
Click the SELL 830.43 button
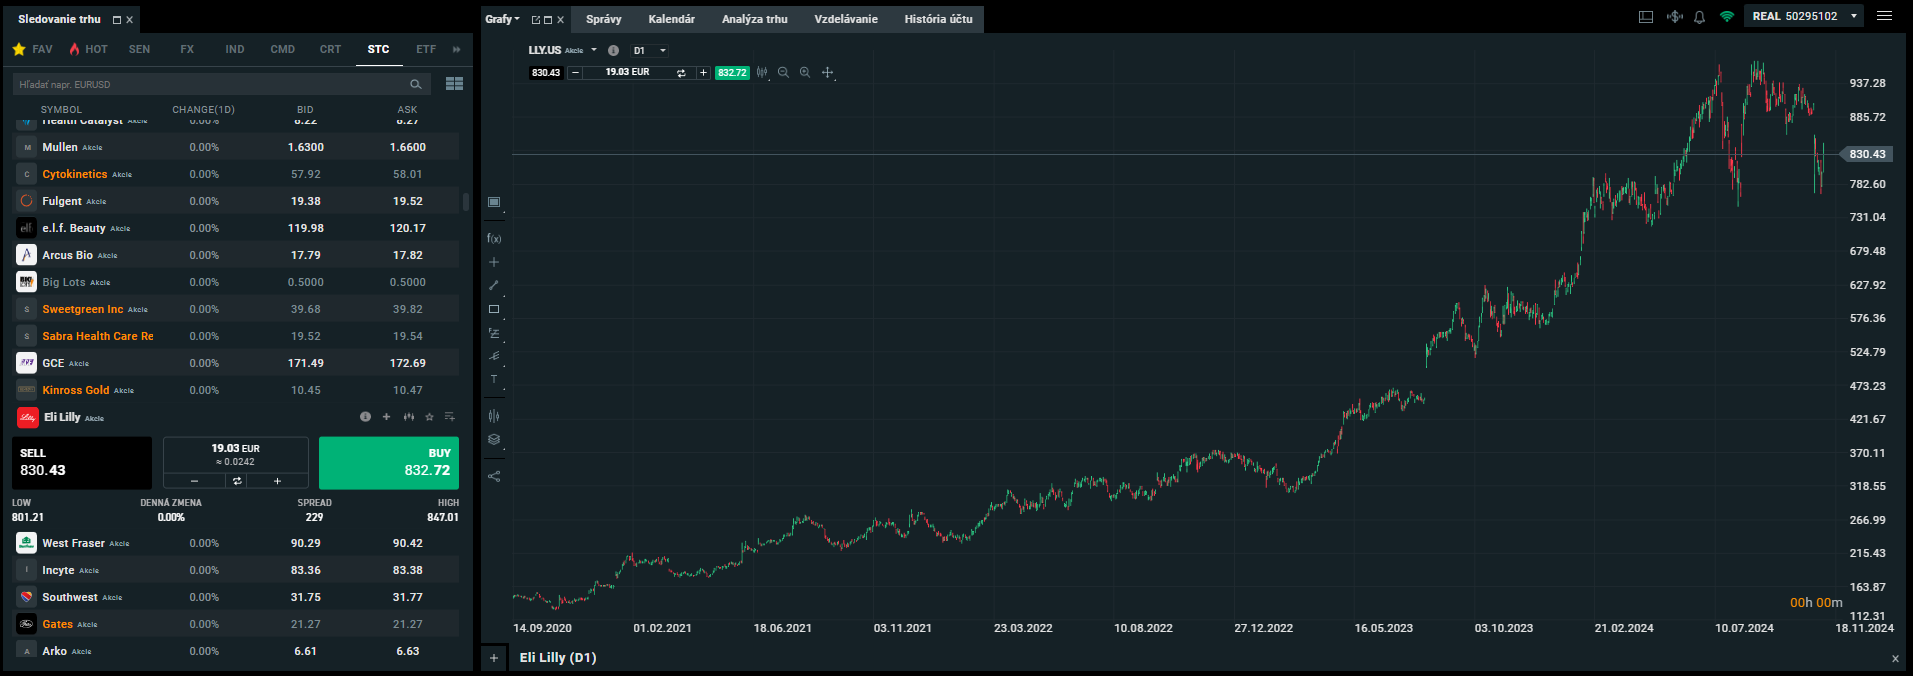click(x=82, y=462)
